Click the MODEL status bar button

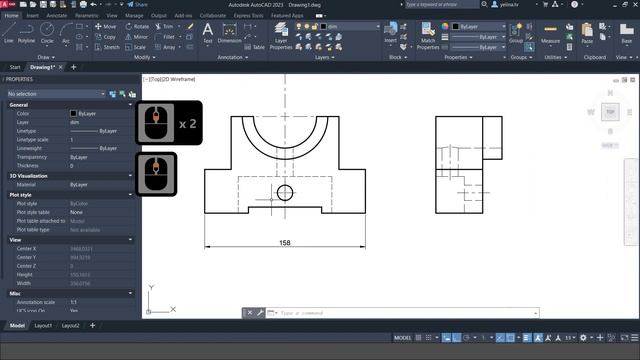(x=402, y=338)
